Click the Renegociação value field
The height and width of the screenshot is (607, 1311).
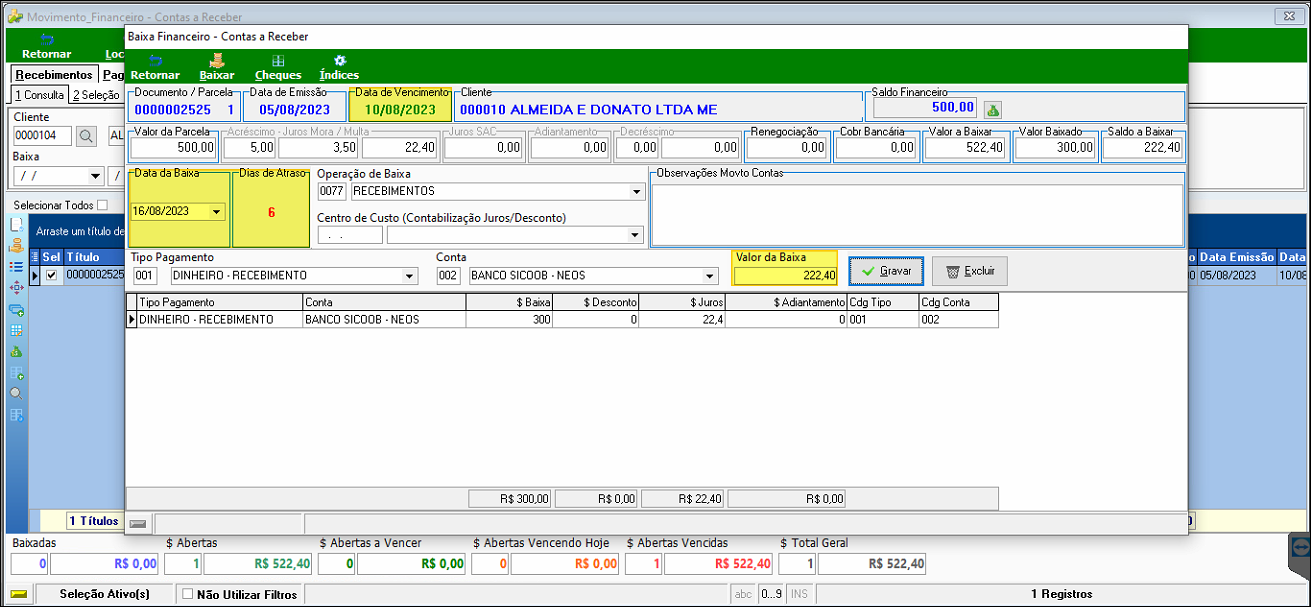(x=788, y=147)
